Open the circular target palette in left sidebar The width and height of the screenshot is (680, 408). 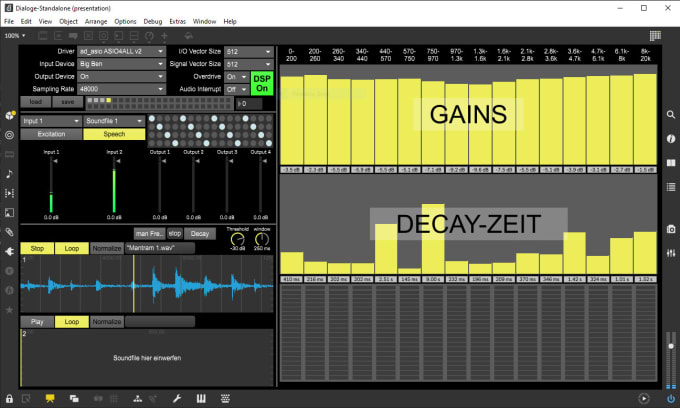coord(10,135)
